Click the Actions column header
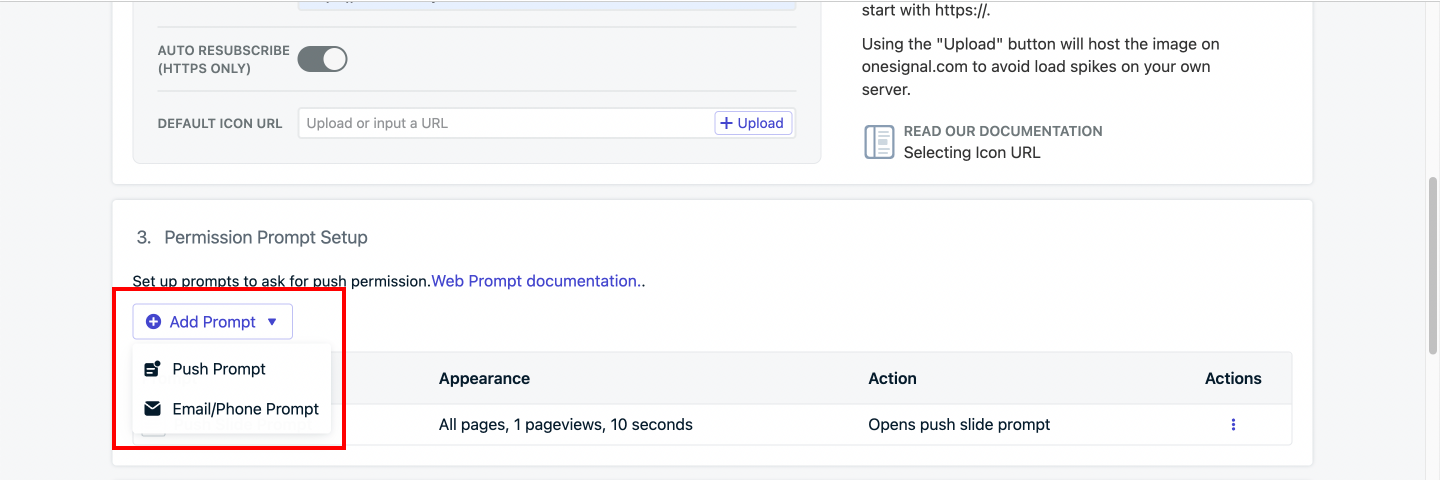This screenshot has height=480, width=1440. point(1233,378)
